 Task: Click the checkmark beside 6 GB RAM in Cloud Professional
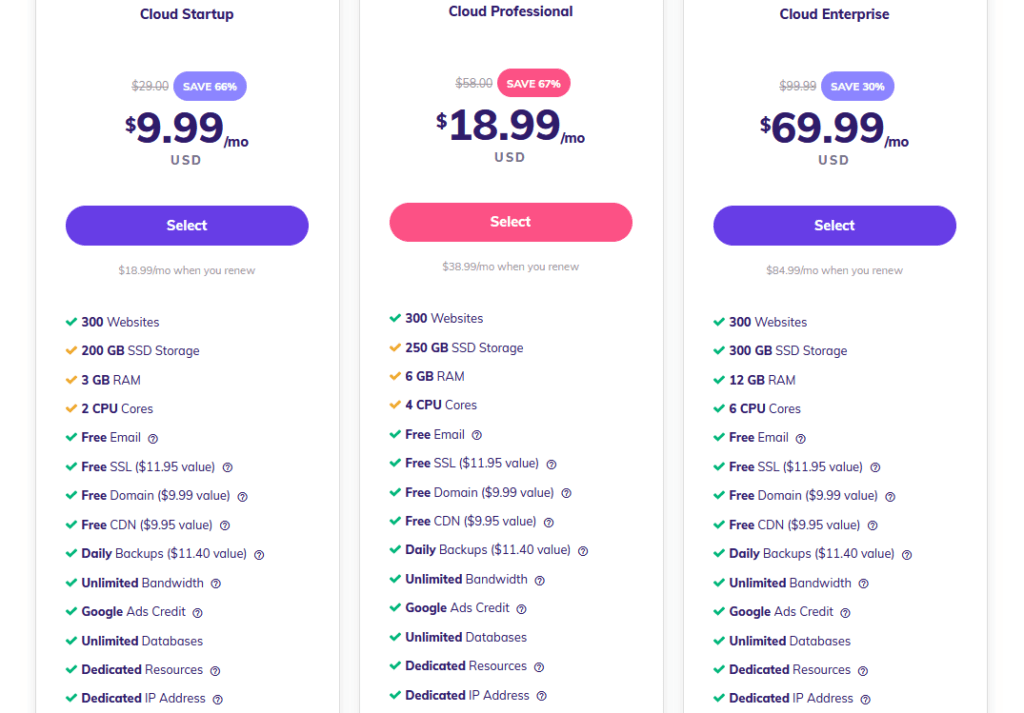[x=395, y=376]
